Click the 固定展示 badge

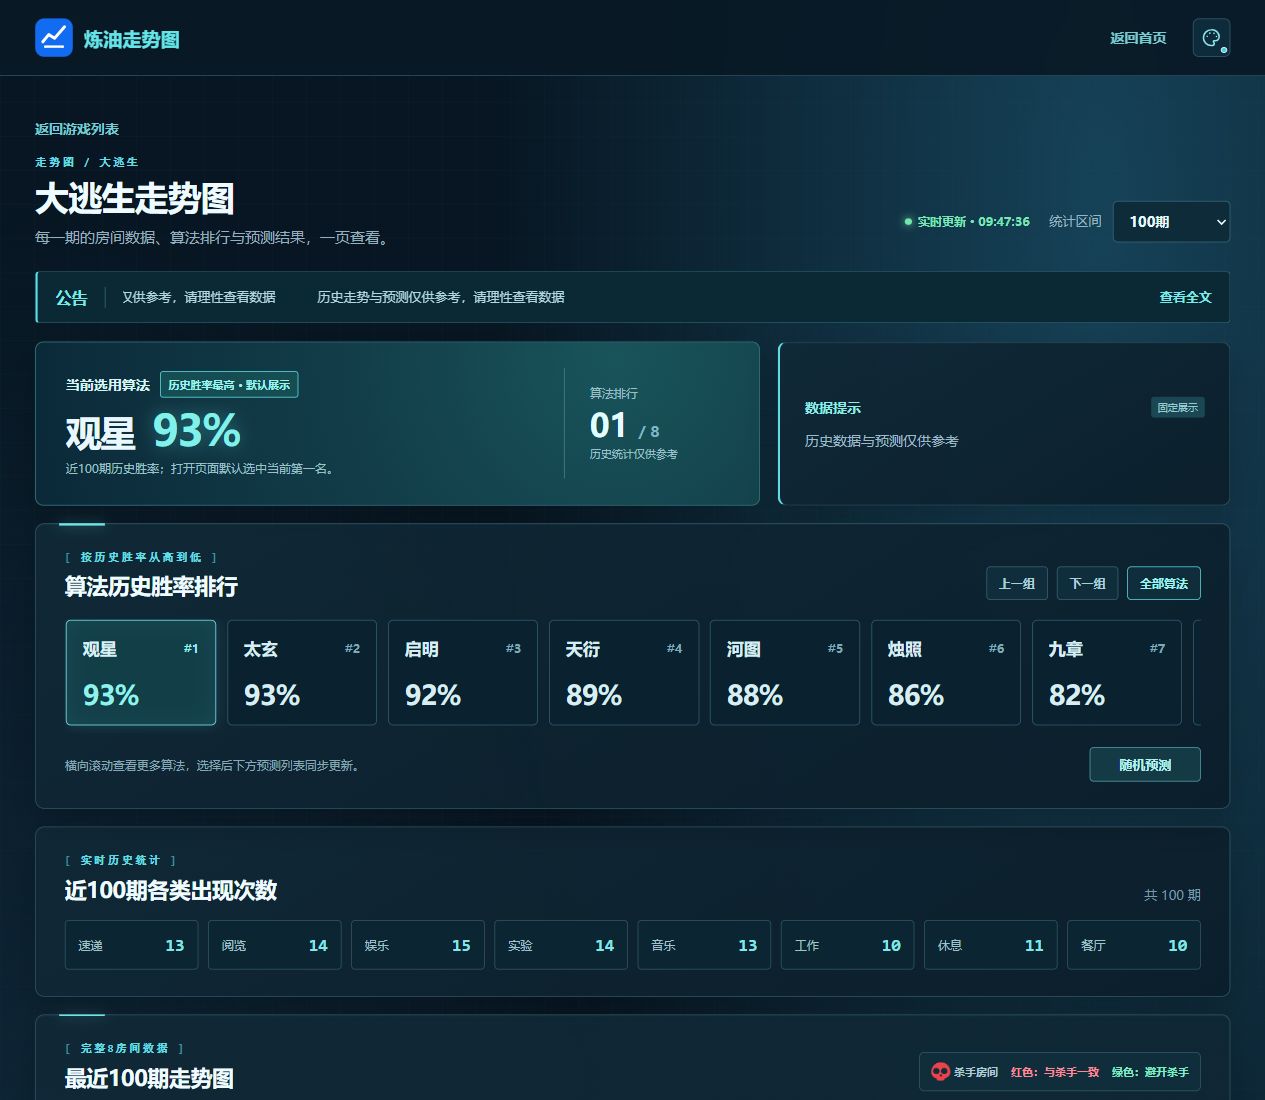point(1178,407)
